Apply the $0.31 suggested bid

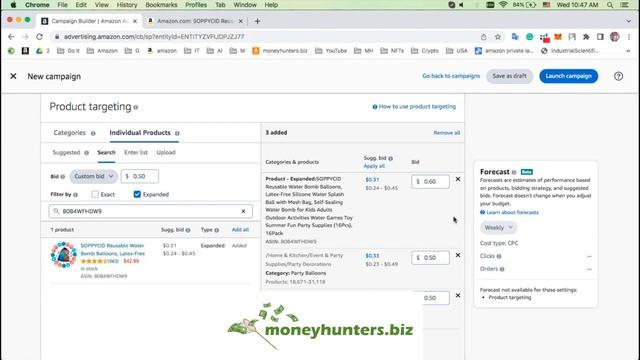[x=372, y=180]
